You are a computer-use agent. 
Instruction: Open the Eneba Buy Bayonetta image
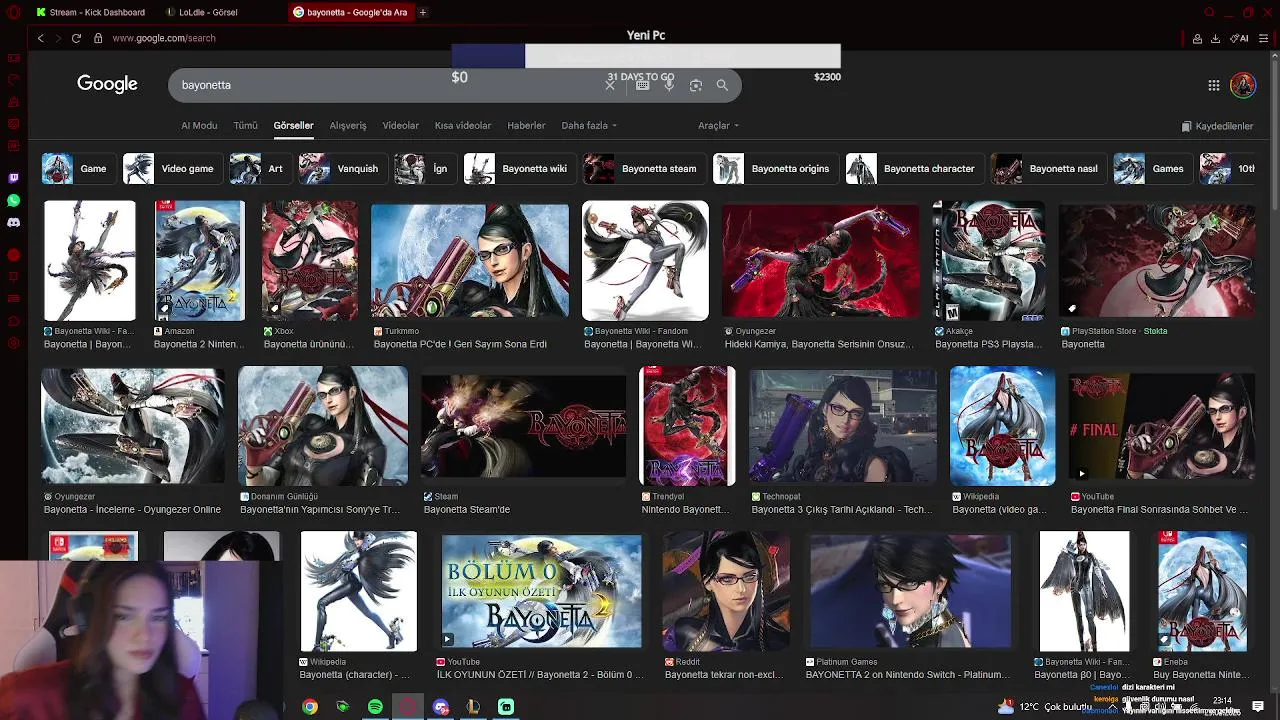click(1202, 591)
